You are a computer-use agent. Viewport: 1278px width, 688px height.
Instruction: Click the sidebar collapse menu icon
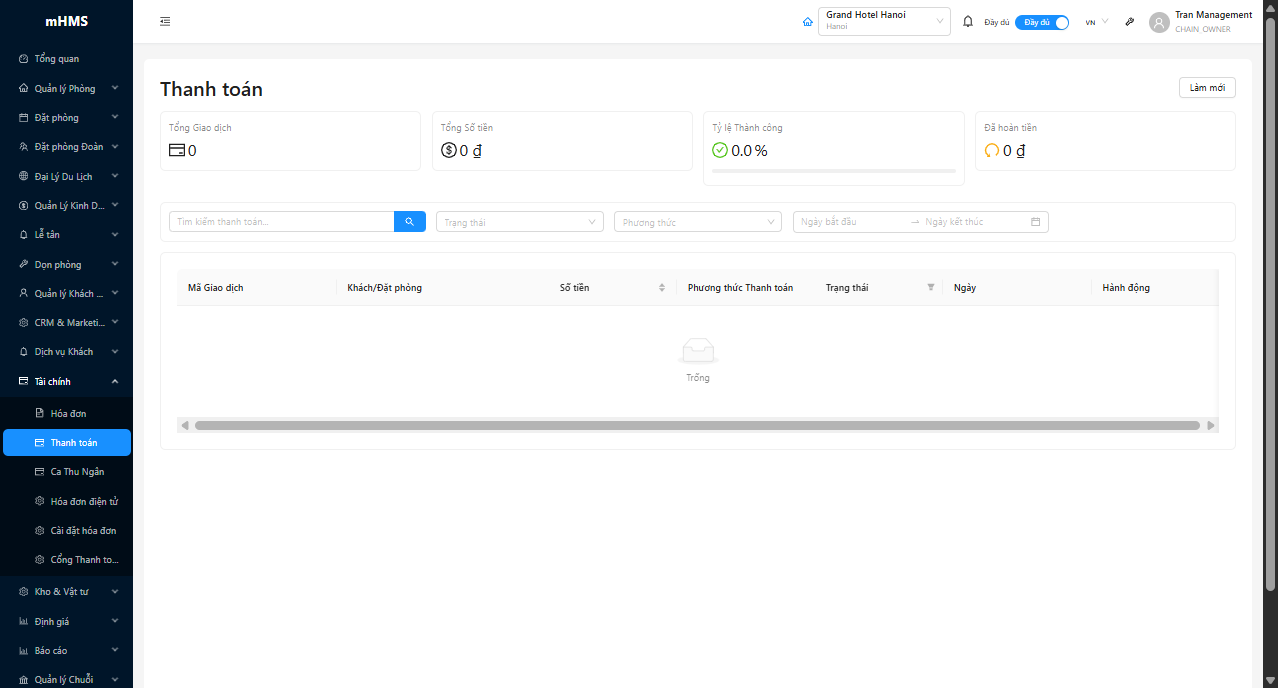(165, 22)
